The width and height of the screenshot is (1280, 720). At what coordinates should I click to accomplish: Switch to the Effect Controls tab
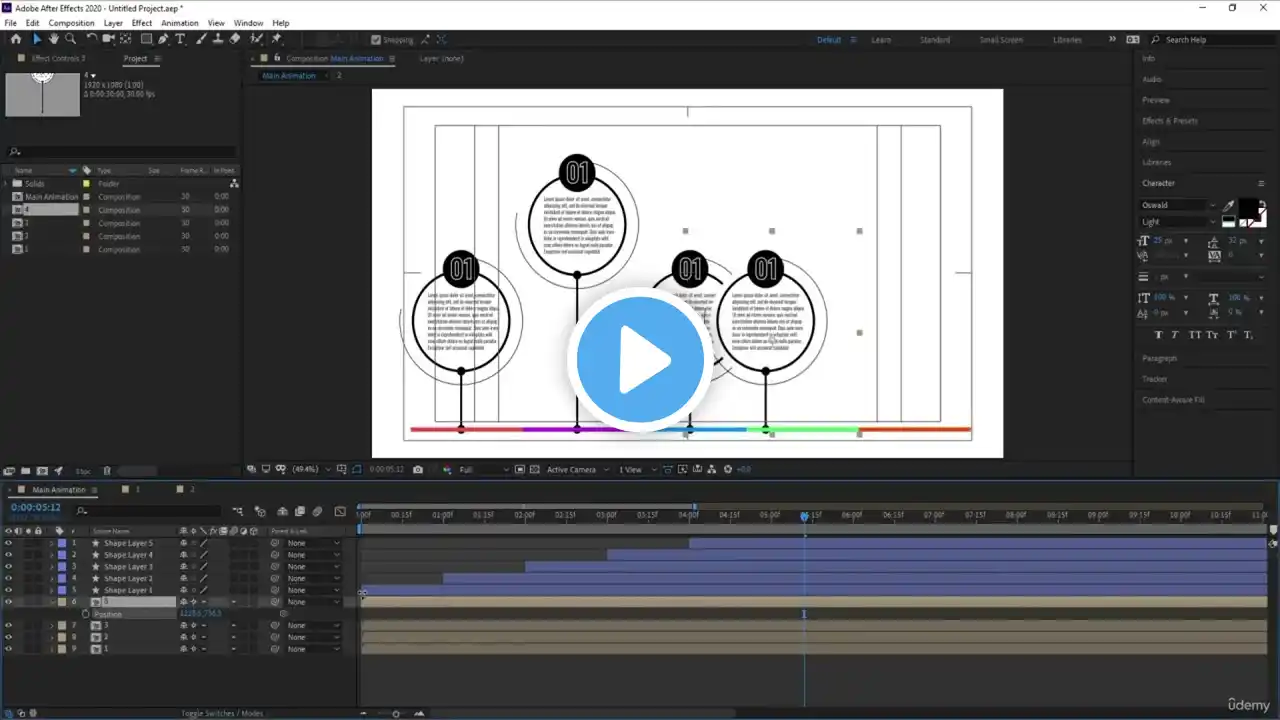[58, 59]
